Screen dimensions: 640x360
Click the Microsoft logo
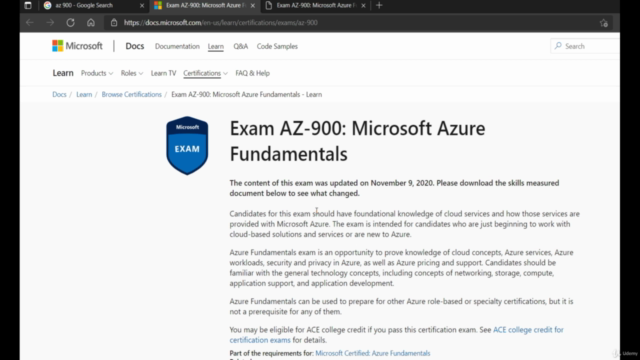[77, 46]
